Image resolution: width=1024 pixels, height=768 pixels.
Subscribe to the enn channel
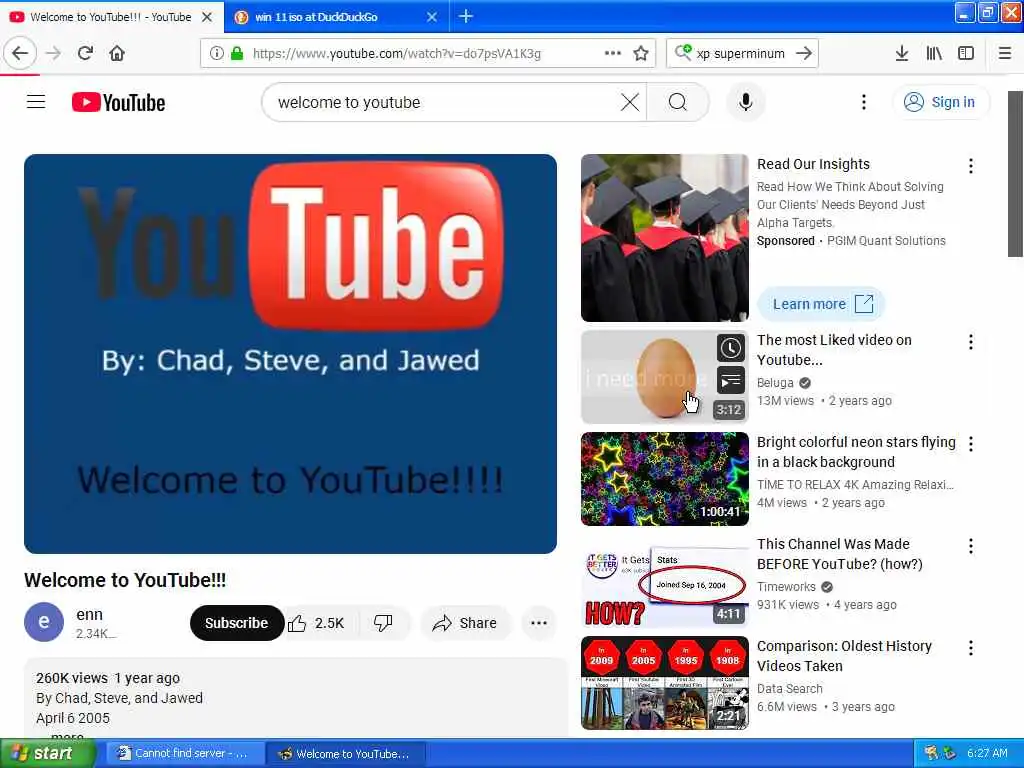(x=236, y=623)
